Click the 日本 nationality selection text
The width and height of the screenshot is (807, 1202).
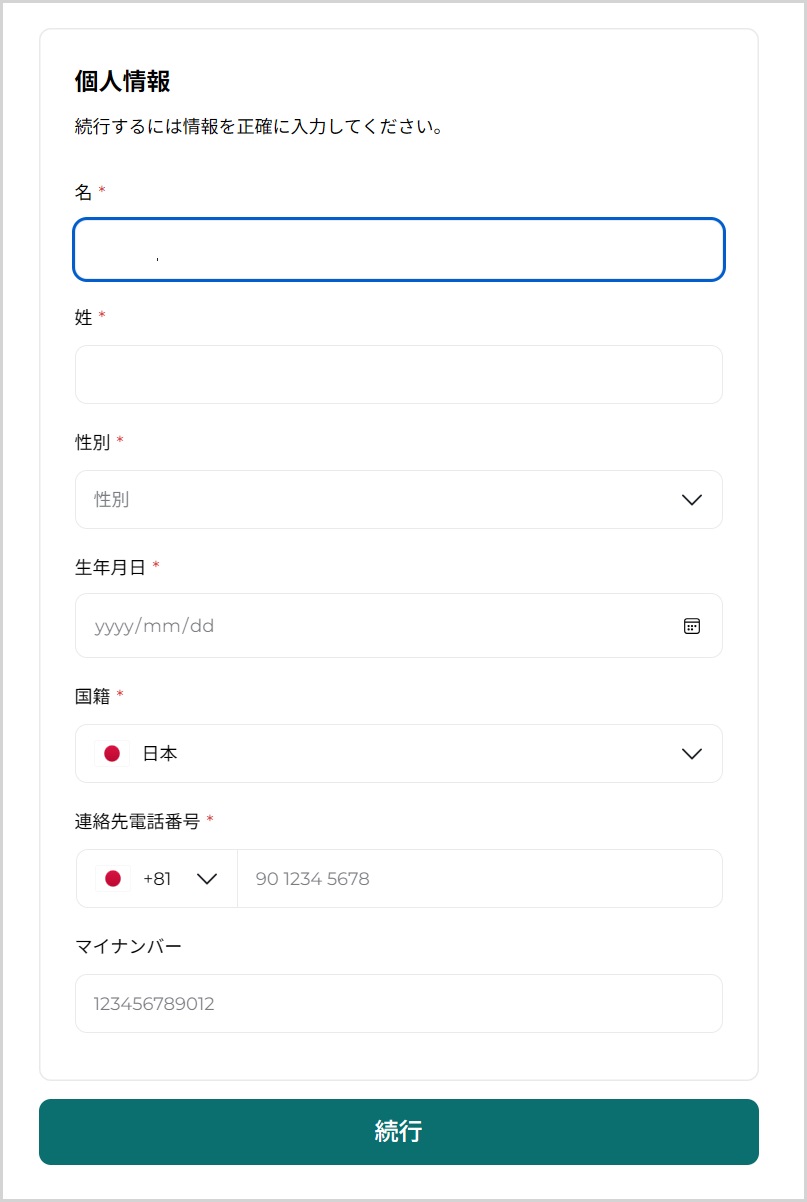pos(160,754)
